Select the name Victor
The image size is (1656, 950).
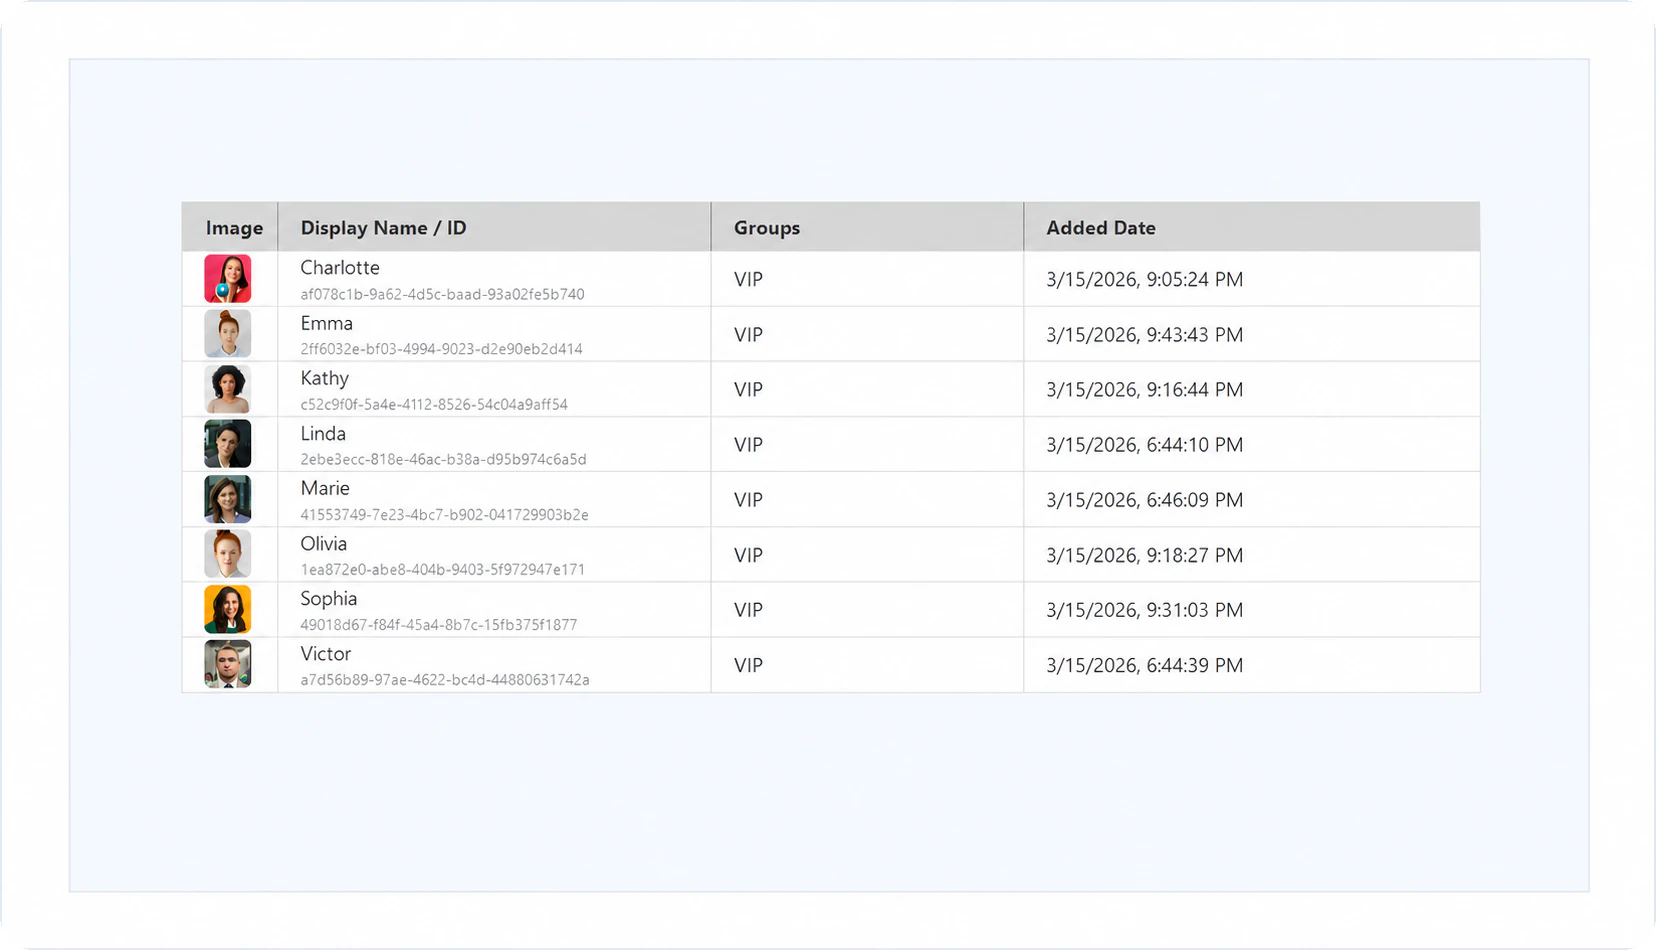pyautogui.click(x=326, y=653)
